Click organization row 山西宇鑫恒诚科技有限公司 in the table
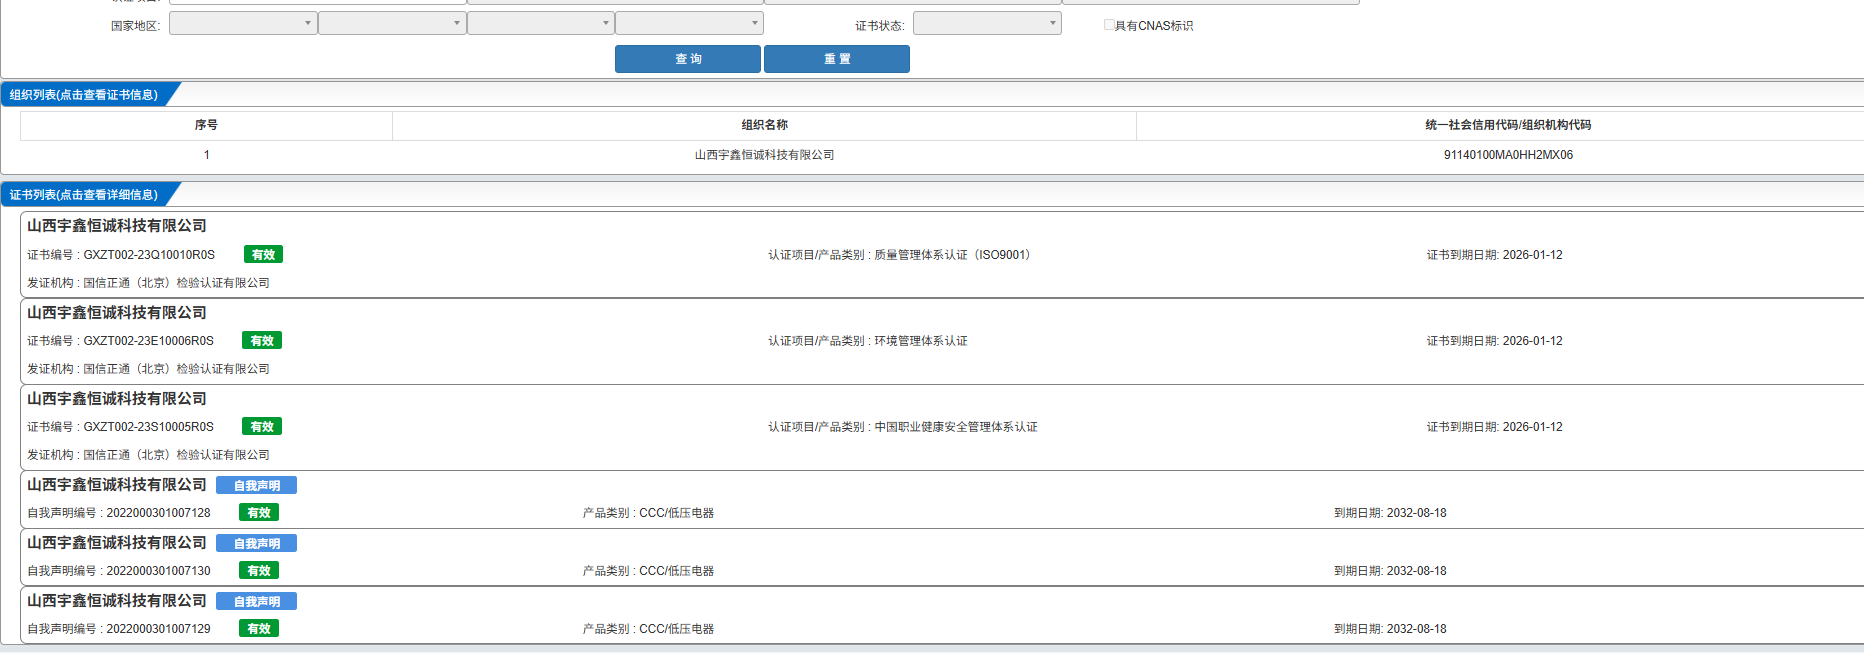The image size is (1864, 653). pyautogui.click(x=764, y=155)
